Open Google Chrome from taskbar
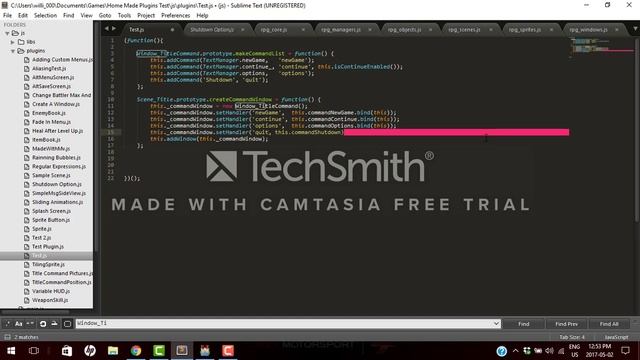640x360 pixels. 136,351
